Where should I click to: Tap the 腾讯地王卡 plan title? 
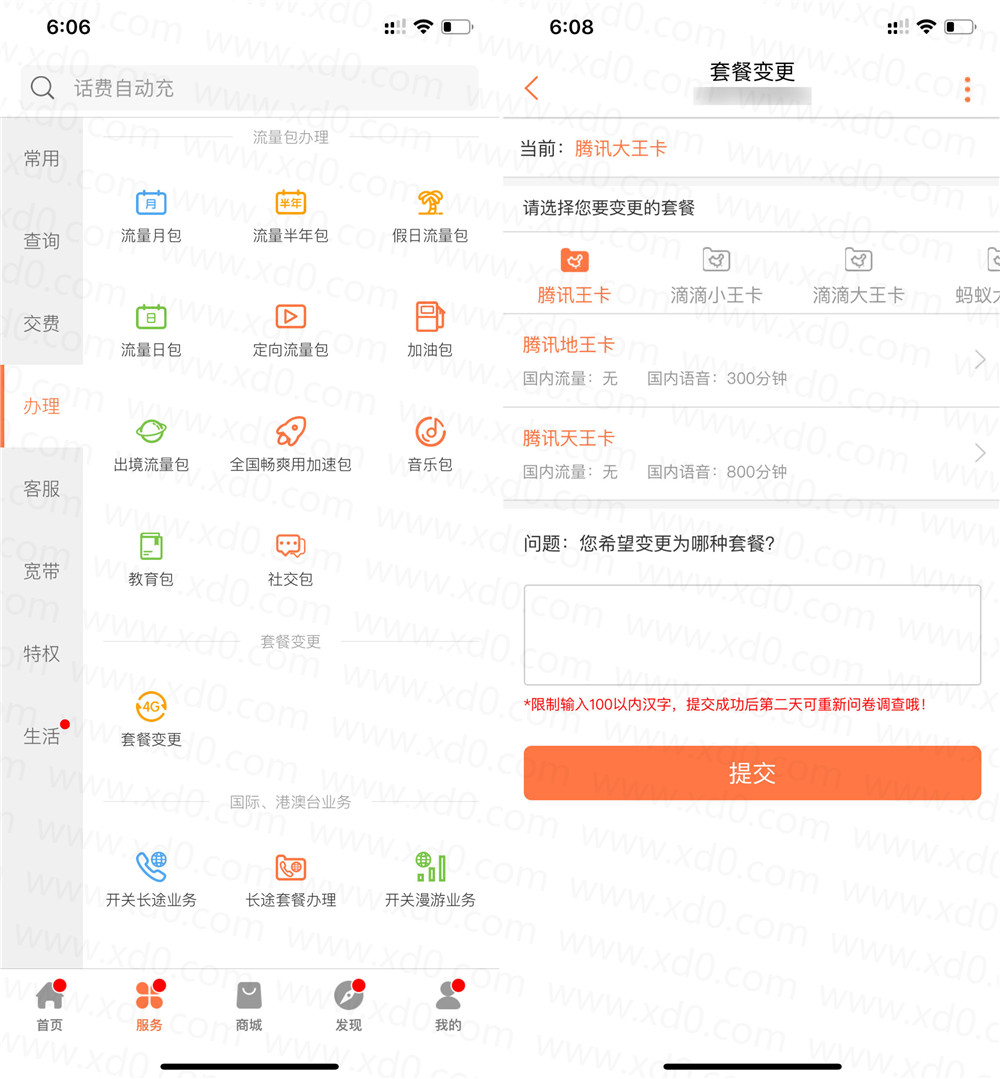(568, 345)
